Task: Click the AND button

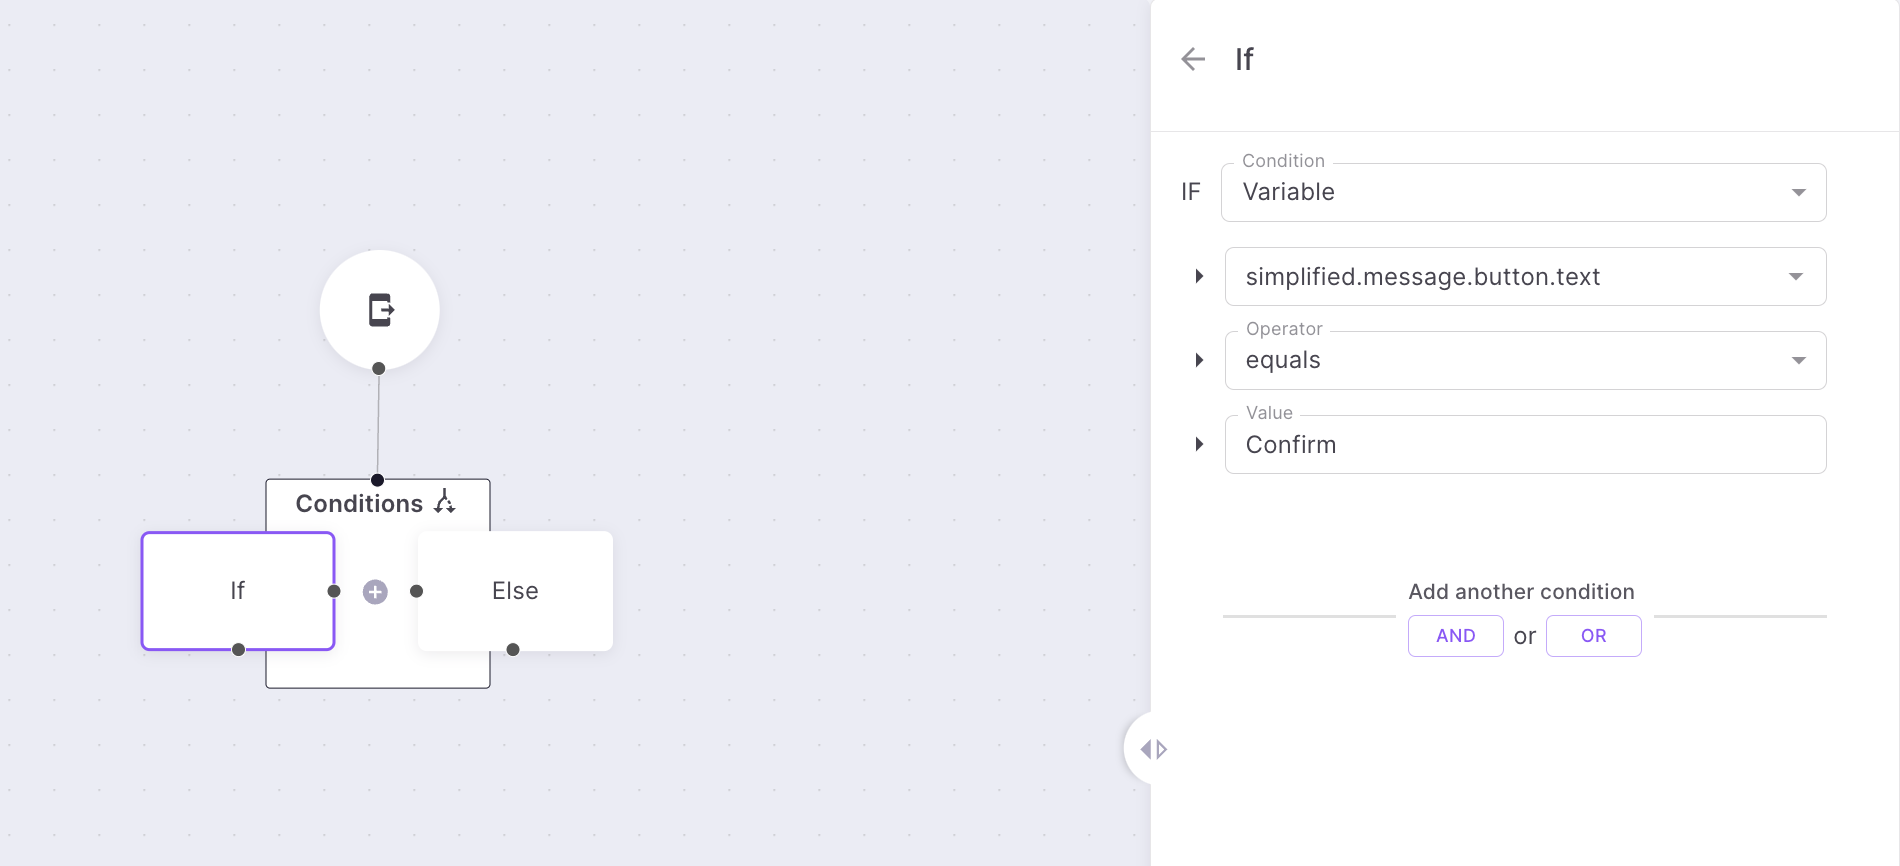Action: tap(1455, 636)
